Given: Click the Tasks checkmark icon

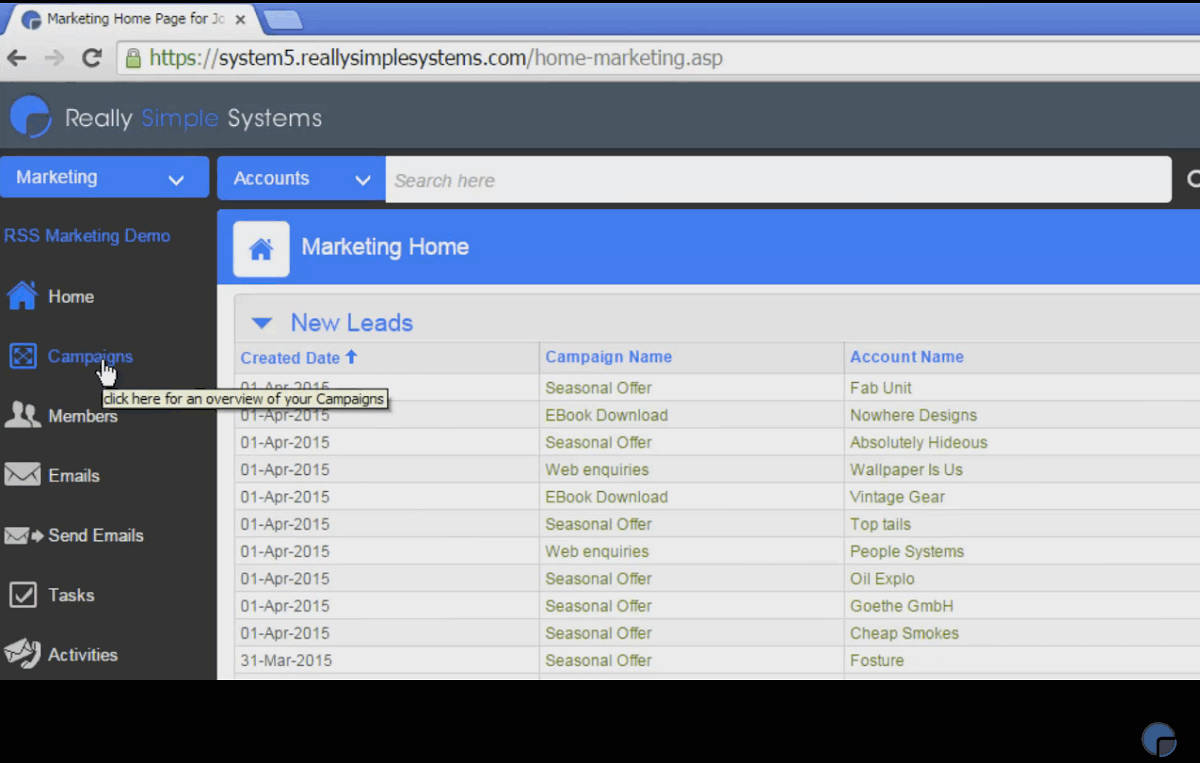Looking at the screenshot, I should pyautogui.click(x=22, y=595).
